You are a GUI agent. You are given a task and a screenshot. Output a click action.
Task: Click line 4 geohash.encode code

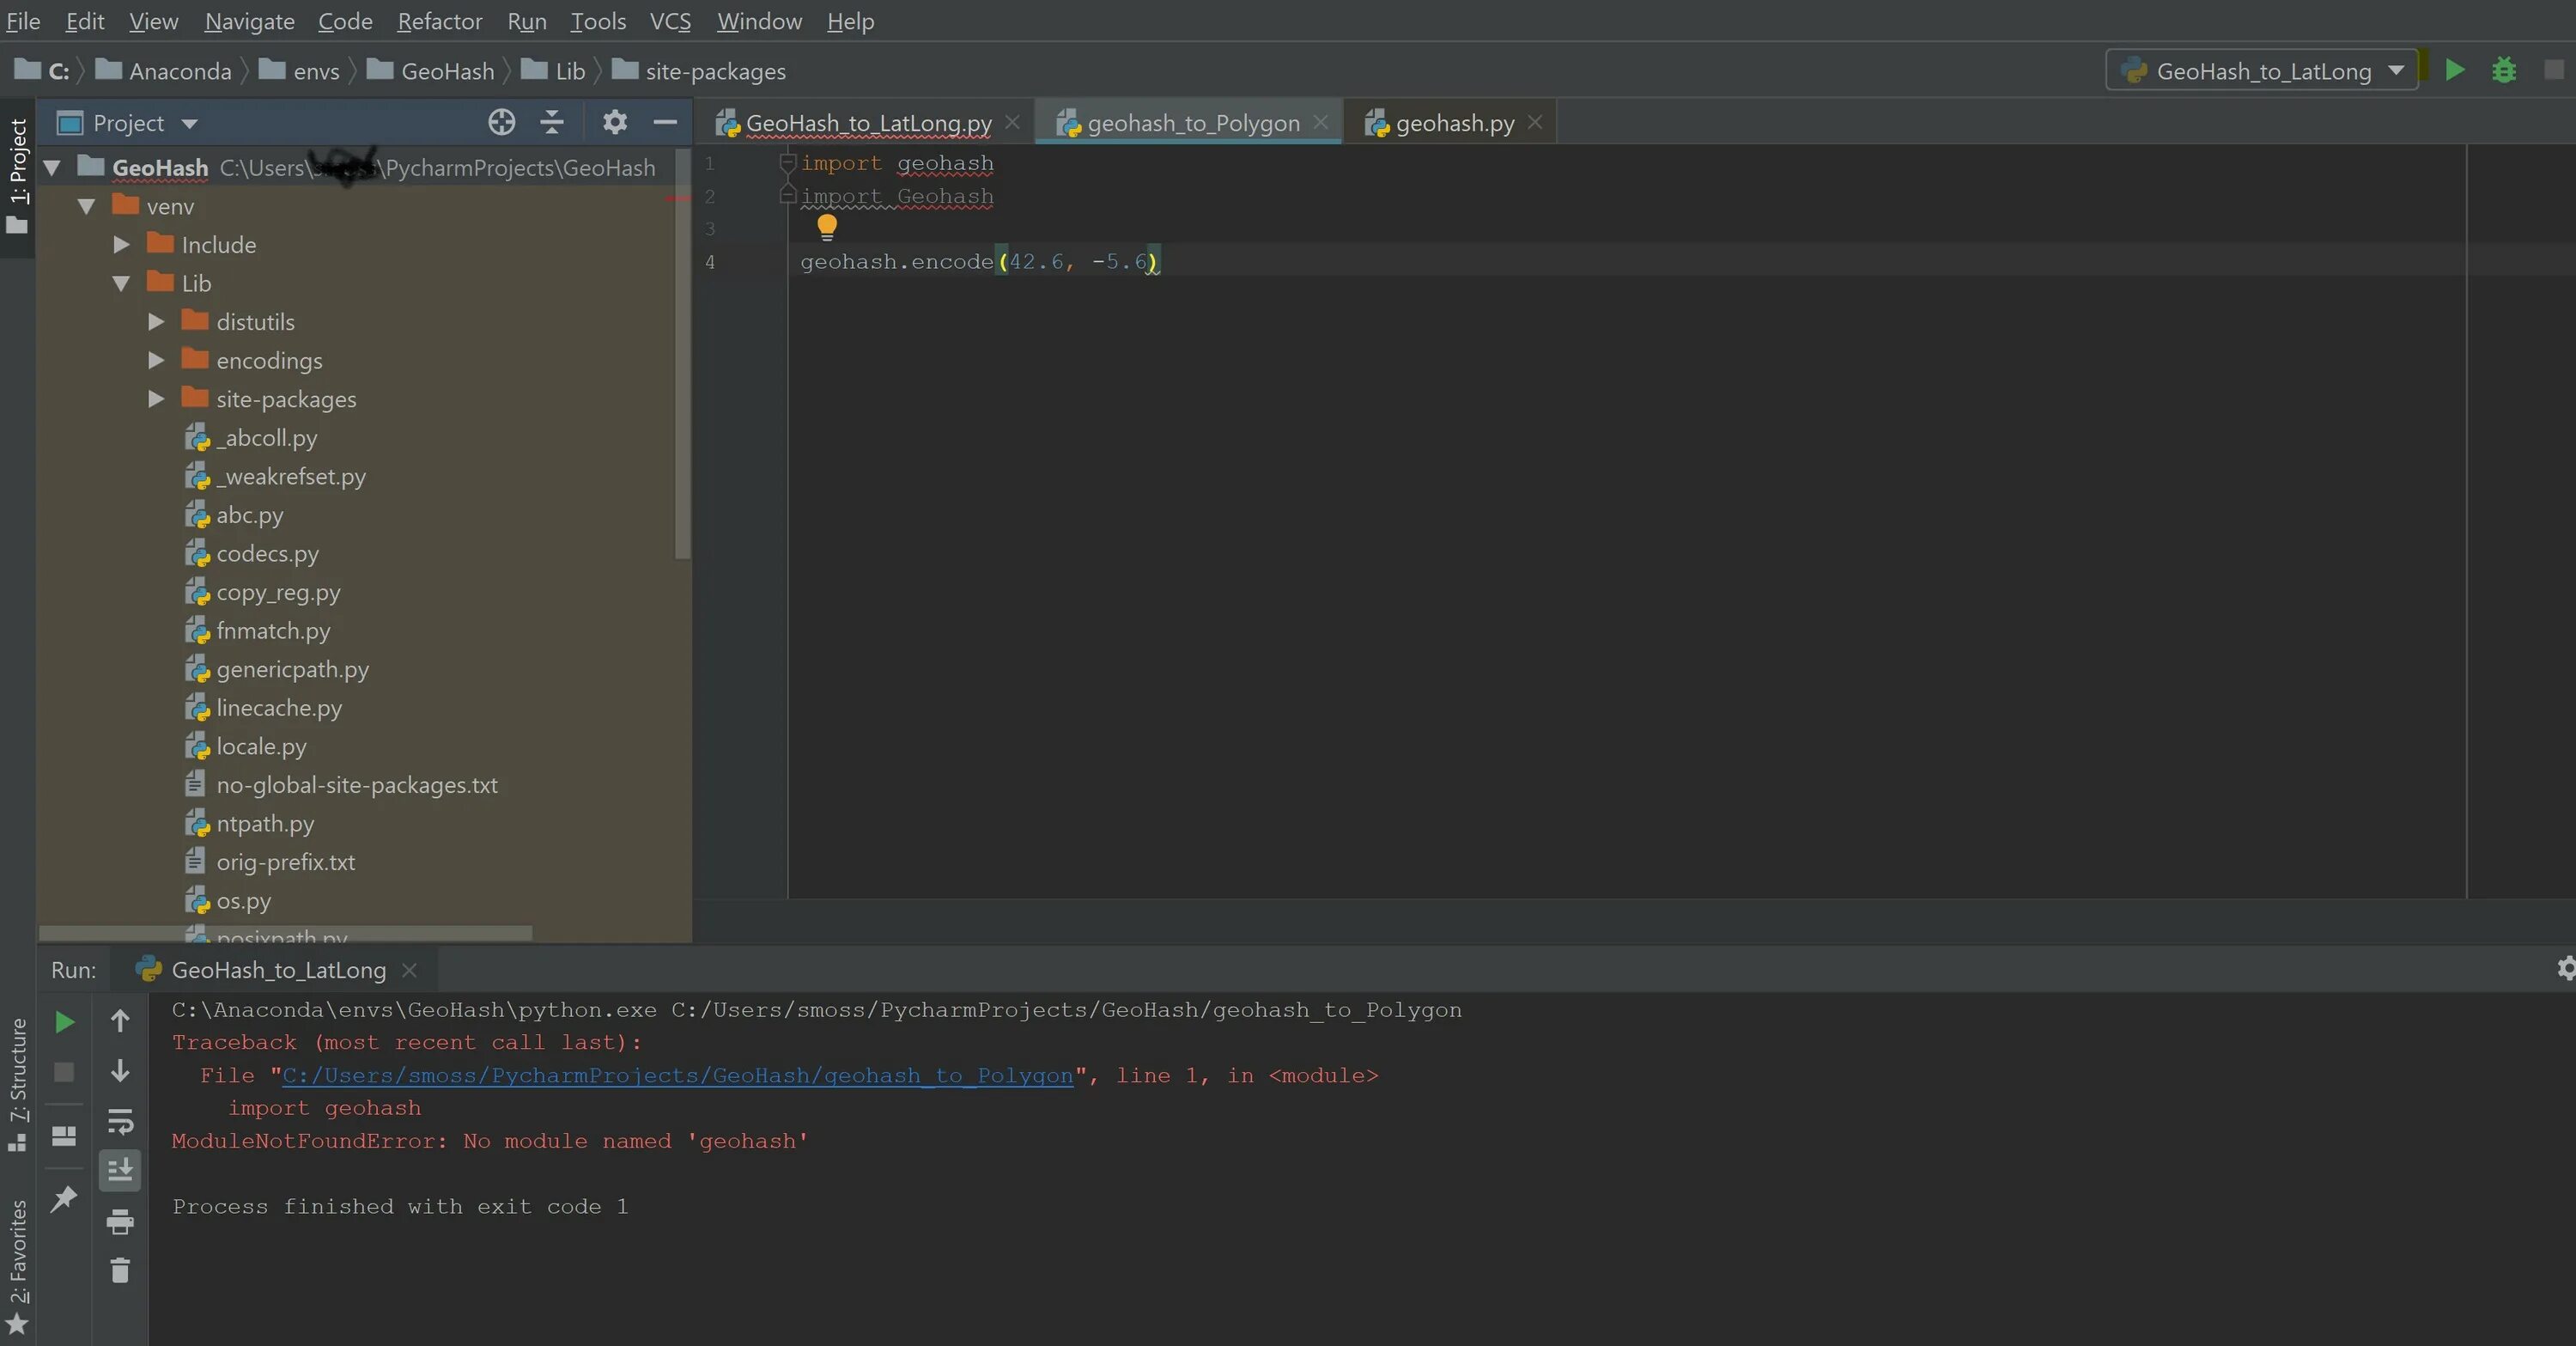click(979, 262)
